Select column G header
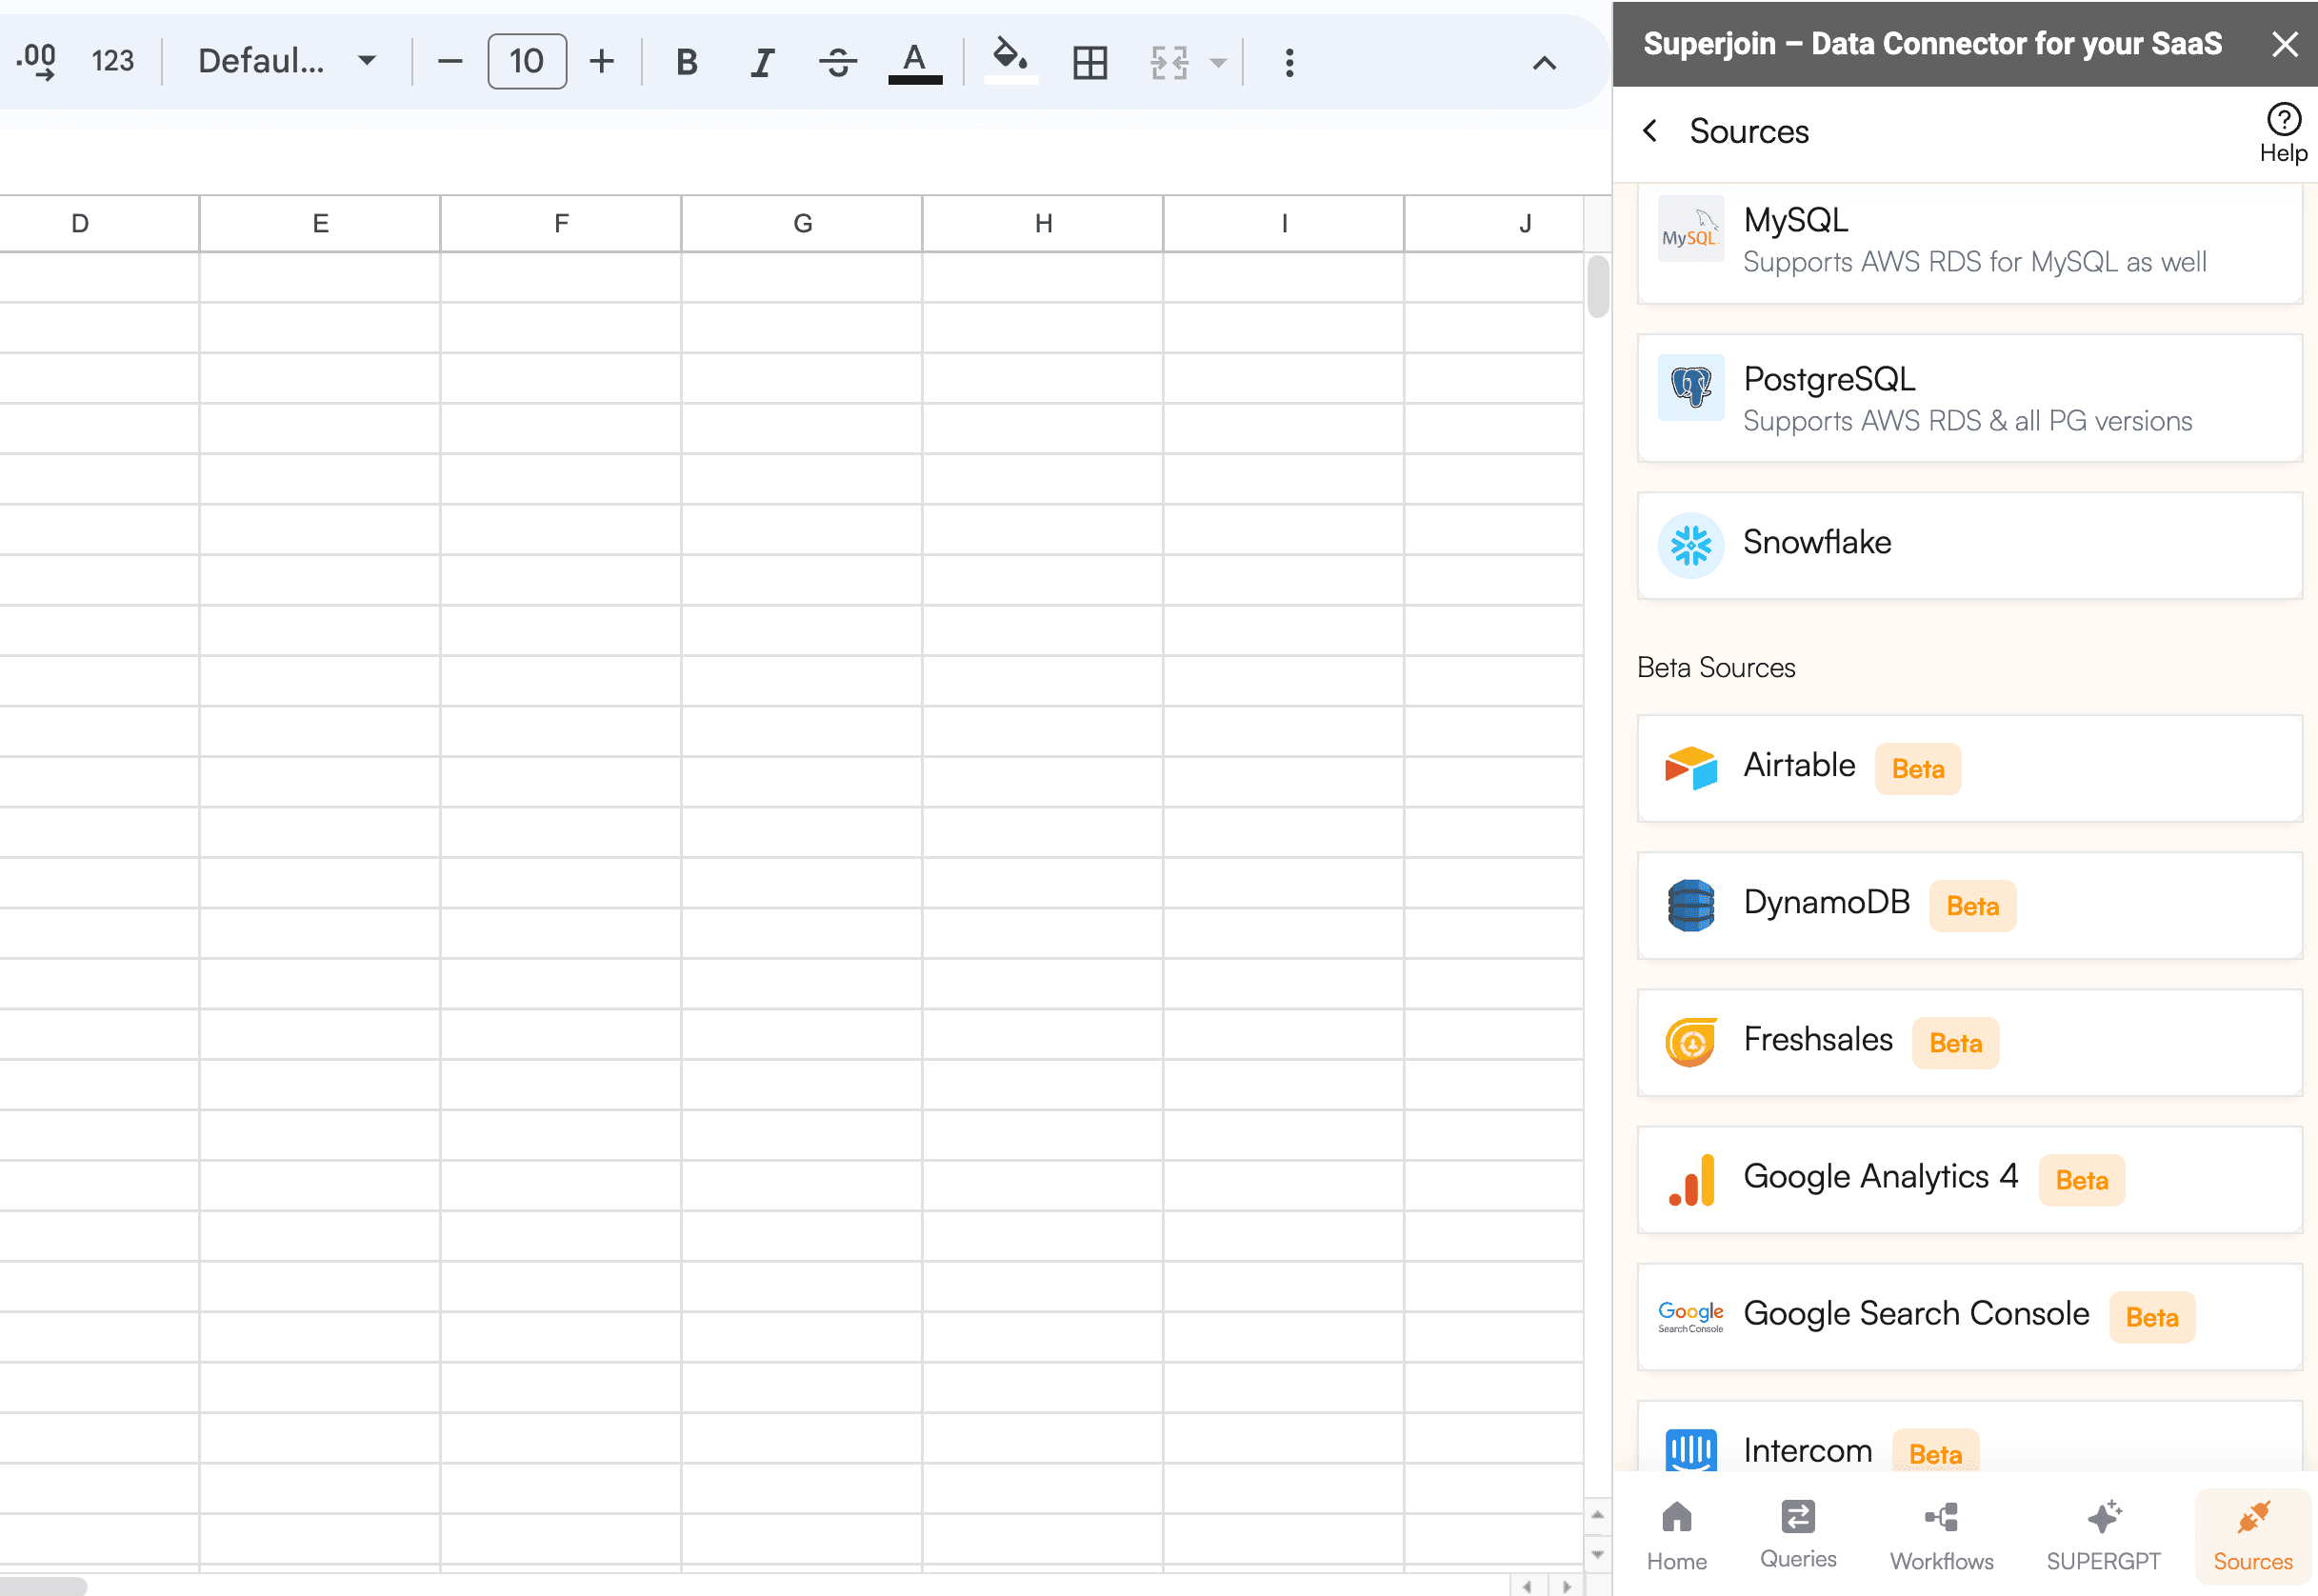The height and width of the screenshot is (1596, 2318). [x=802, y=223]
